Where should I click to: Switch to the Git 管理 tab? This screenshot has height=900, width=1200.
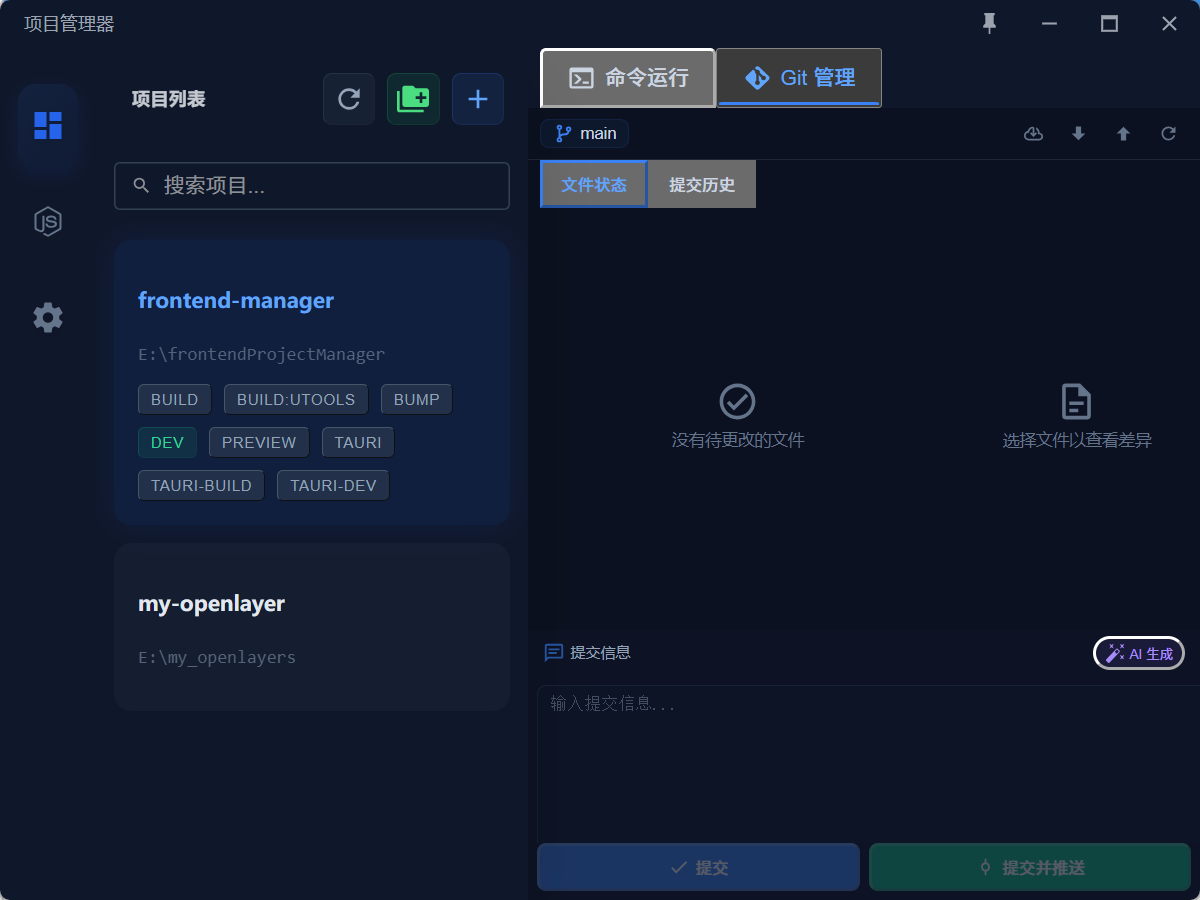(800, 78)
